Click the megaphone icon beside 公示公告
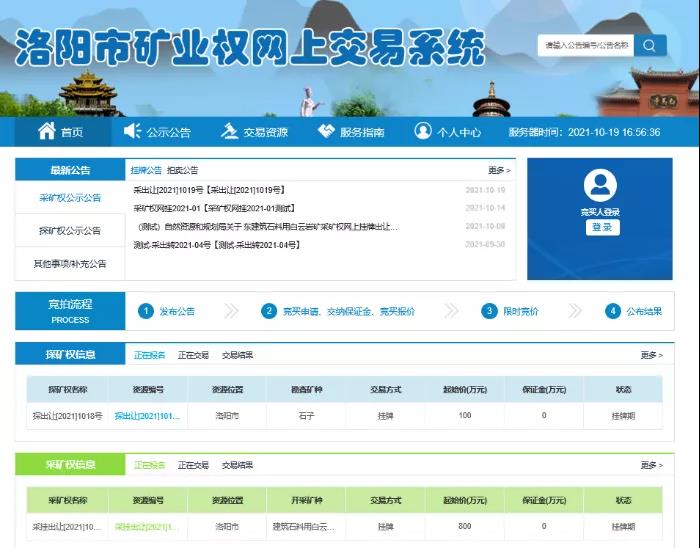 (x=132, y=131)
